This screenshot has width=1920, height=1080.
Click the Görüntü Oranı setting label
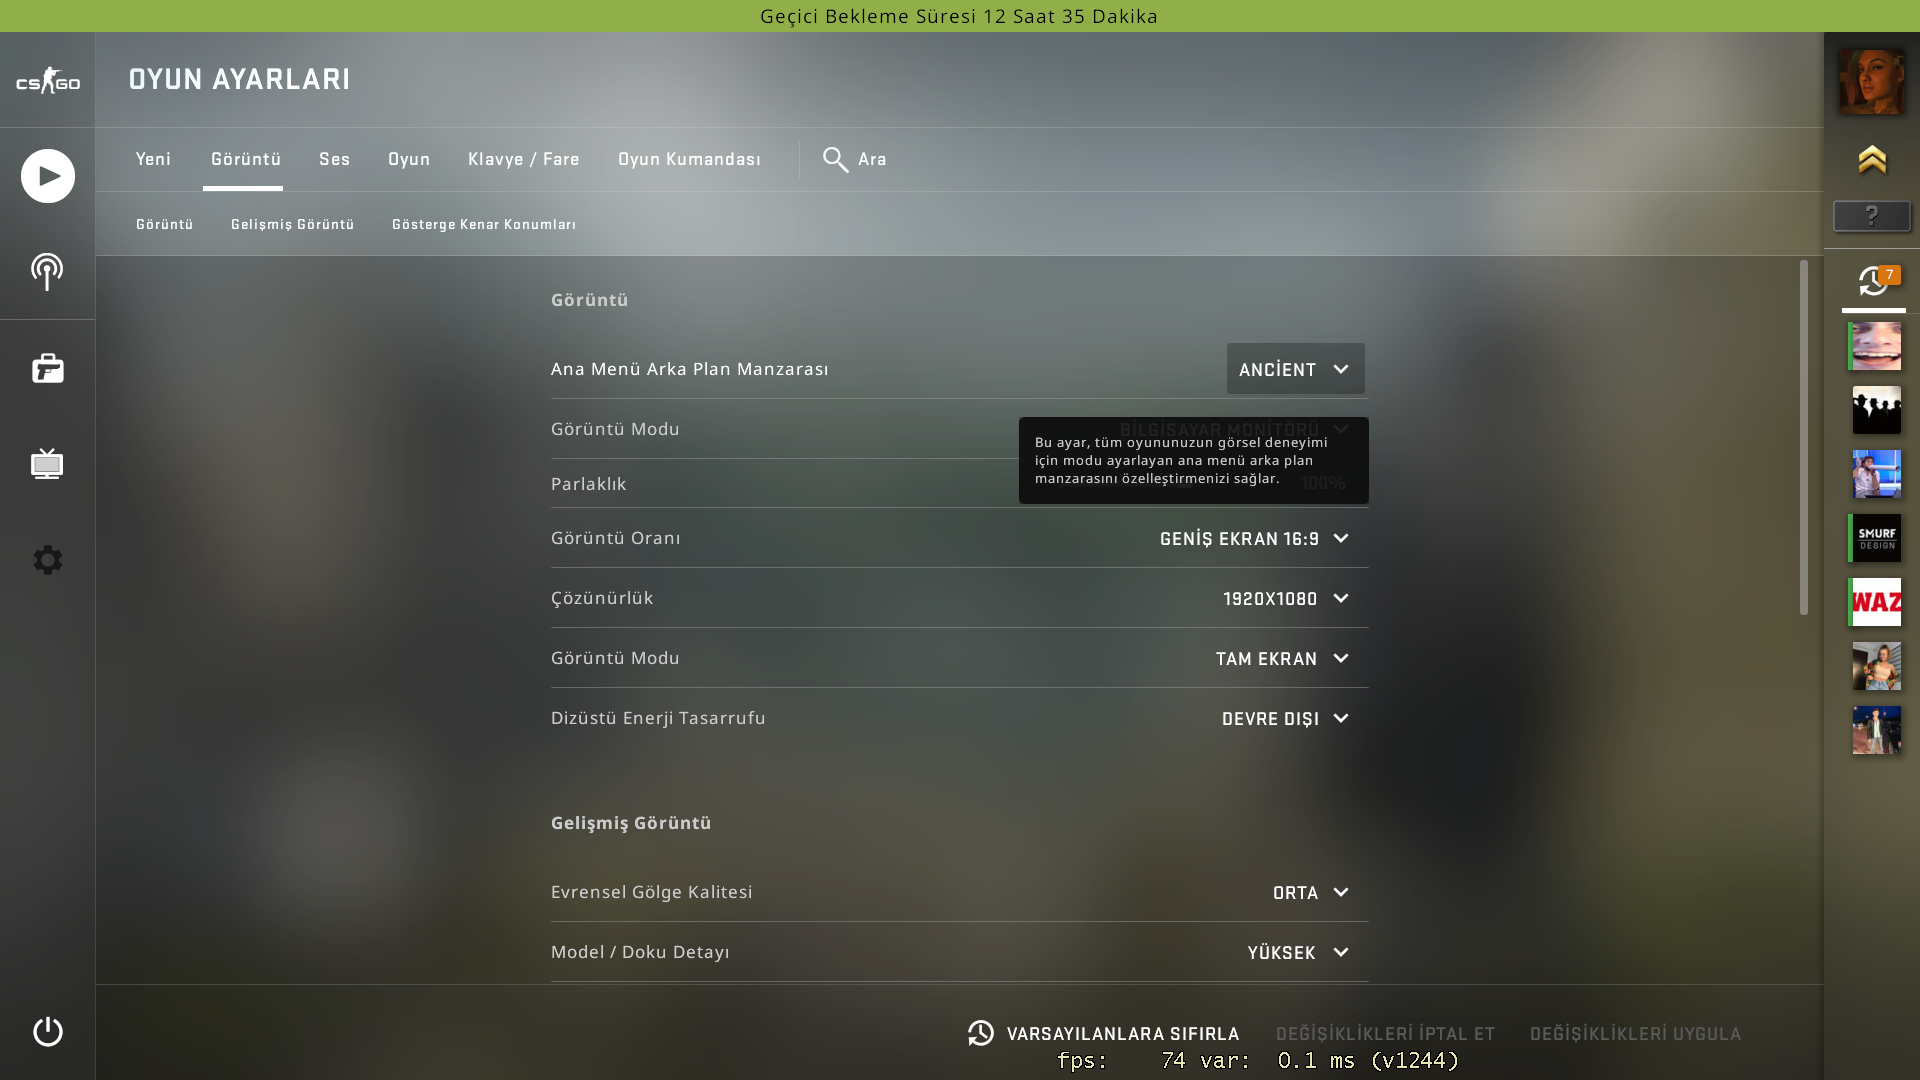pyautogui.click(x=616, y=538)
